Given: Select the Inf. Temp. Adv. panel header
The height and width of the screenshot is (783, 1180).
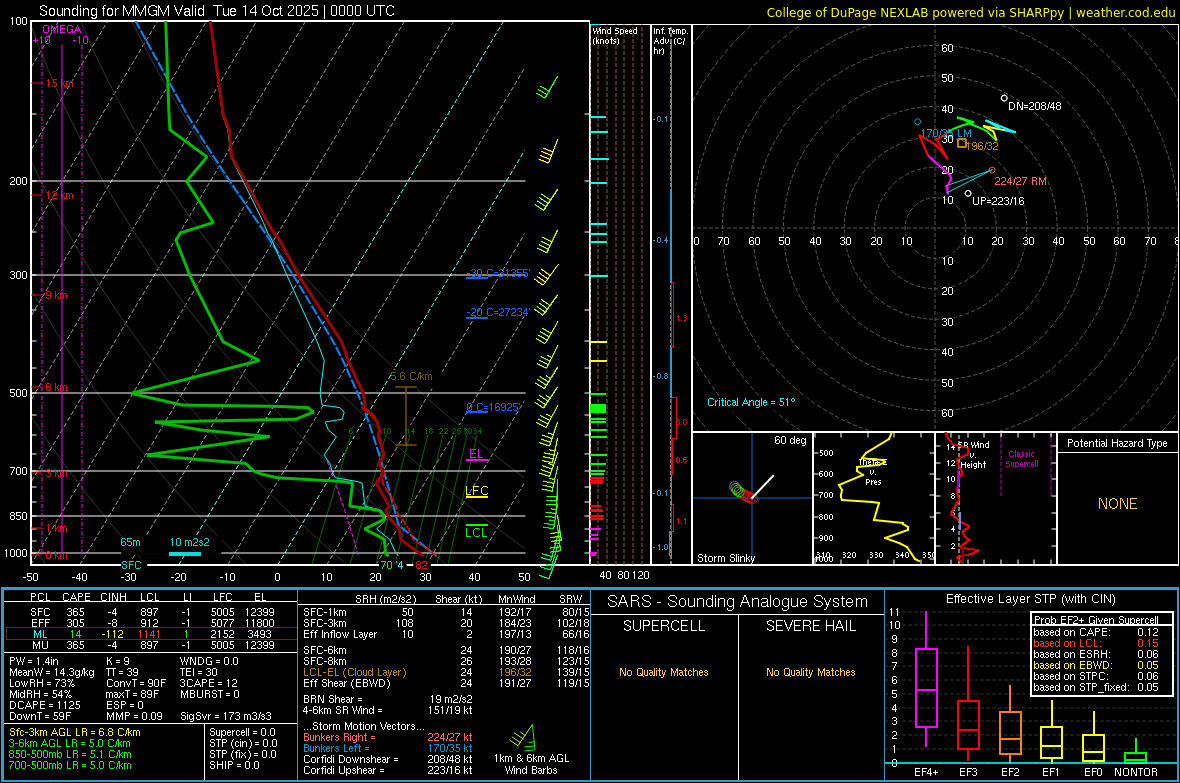Looking at the screenshot, I should pyautogui.click(x=670, y=41).
